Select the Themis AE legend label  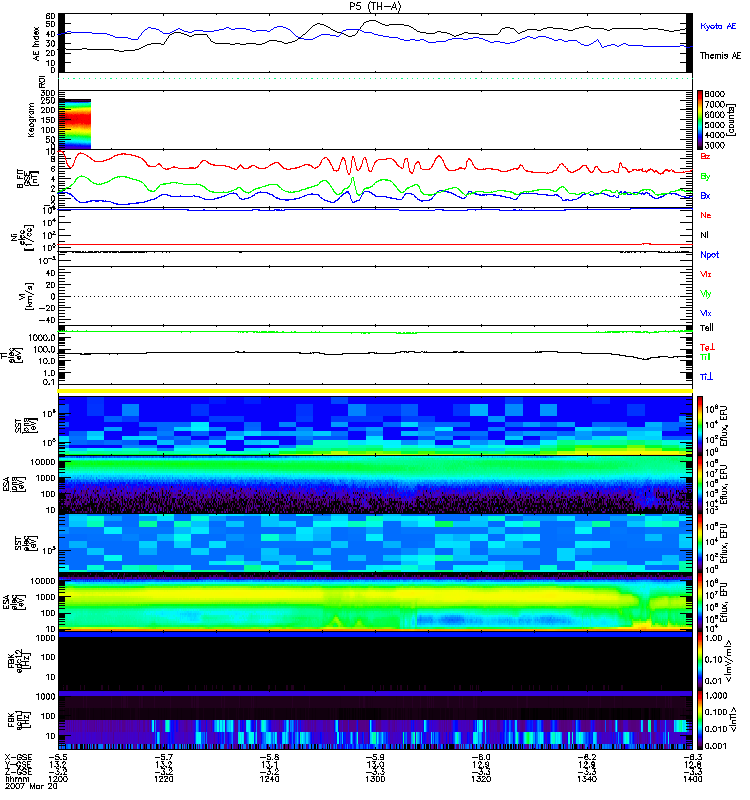point(720,56)
